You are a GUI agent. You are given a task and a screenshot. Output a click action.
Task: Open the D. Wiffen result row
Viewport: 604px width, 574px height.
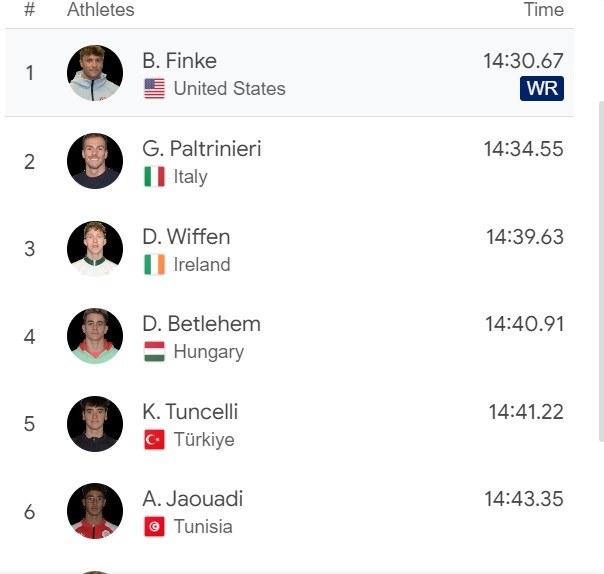289,248
